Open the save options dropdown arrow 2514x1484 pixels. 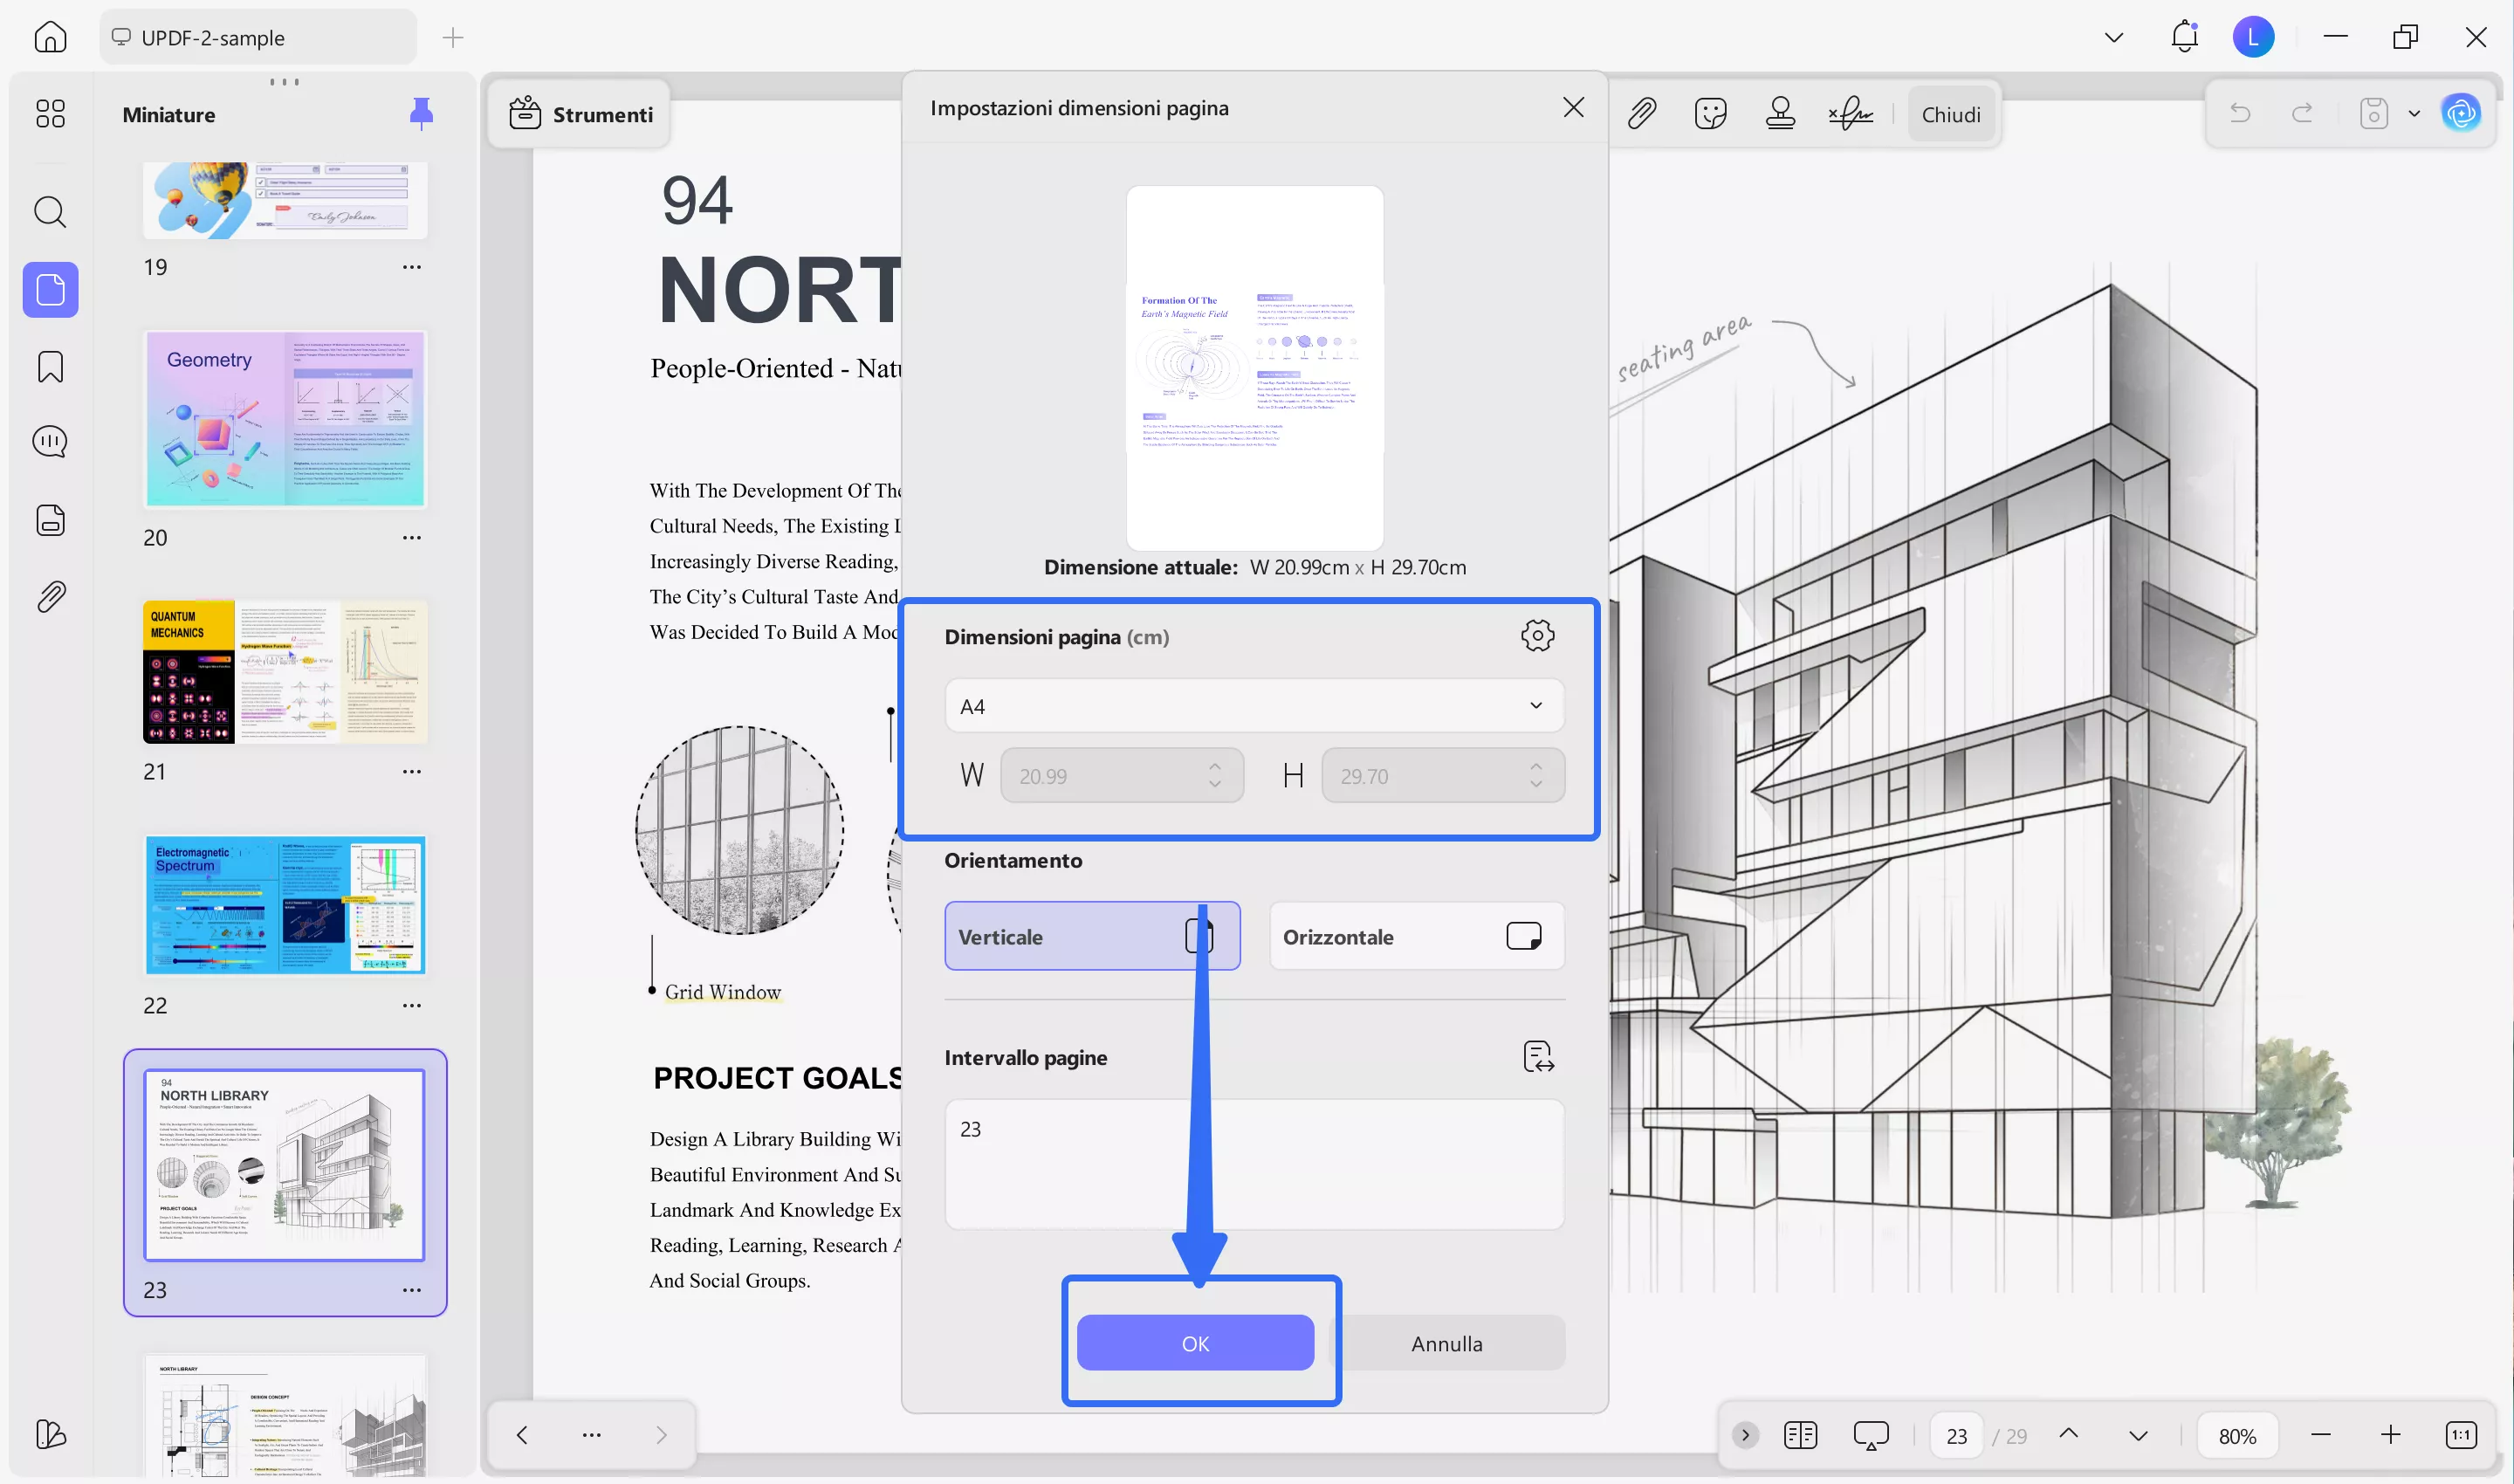(x=2414, y=114)
